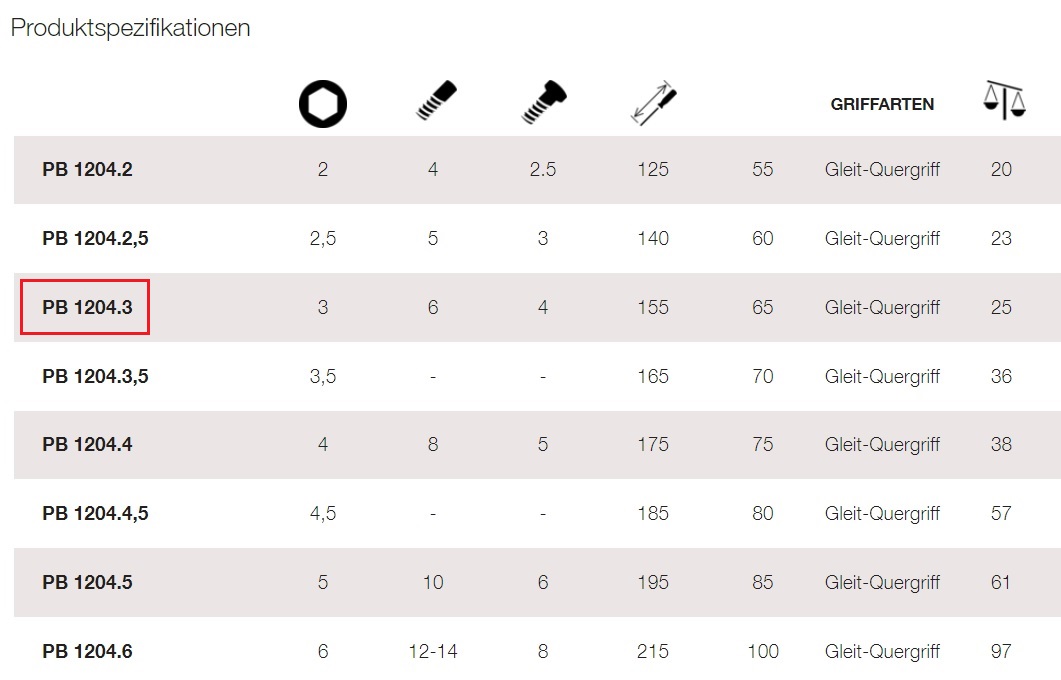Click the Produktspezifikationen heading
The height and width of the screenshot is (680, 1061).
tap(131, 28)
